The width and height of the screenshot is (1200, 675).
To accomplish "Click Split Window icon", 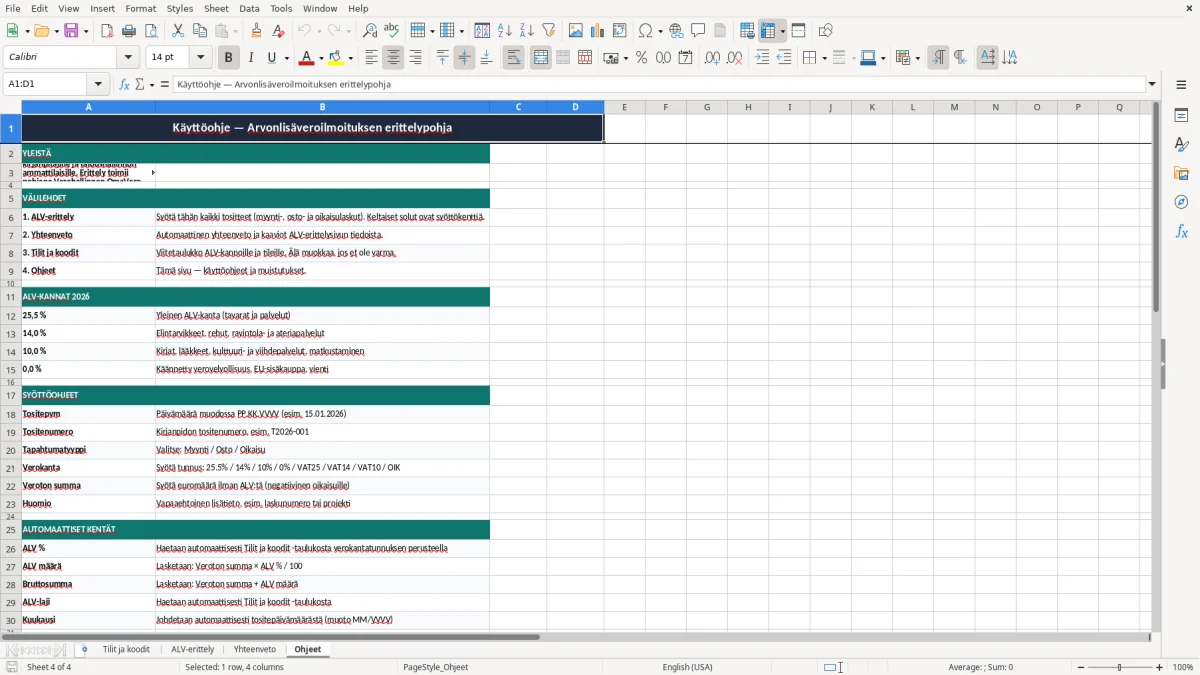I will coord(798,31).
